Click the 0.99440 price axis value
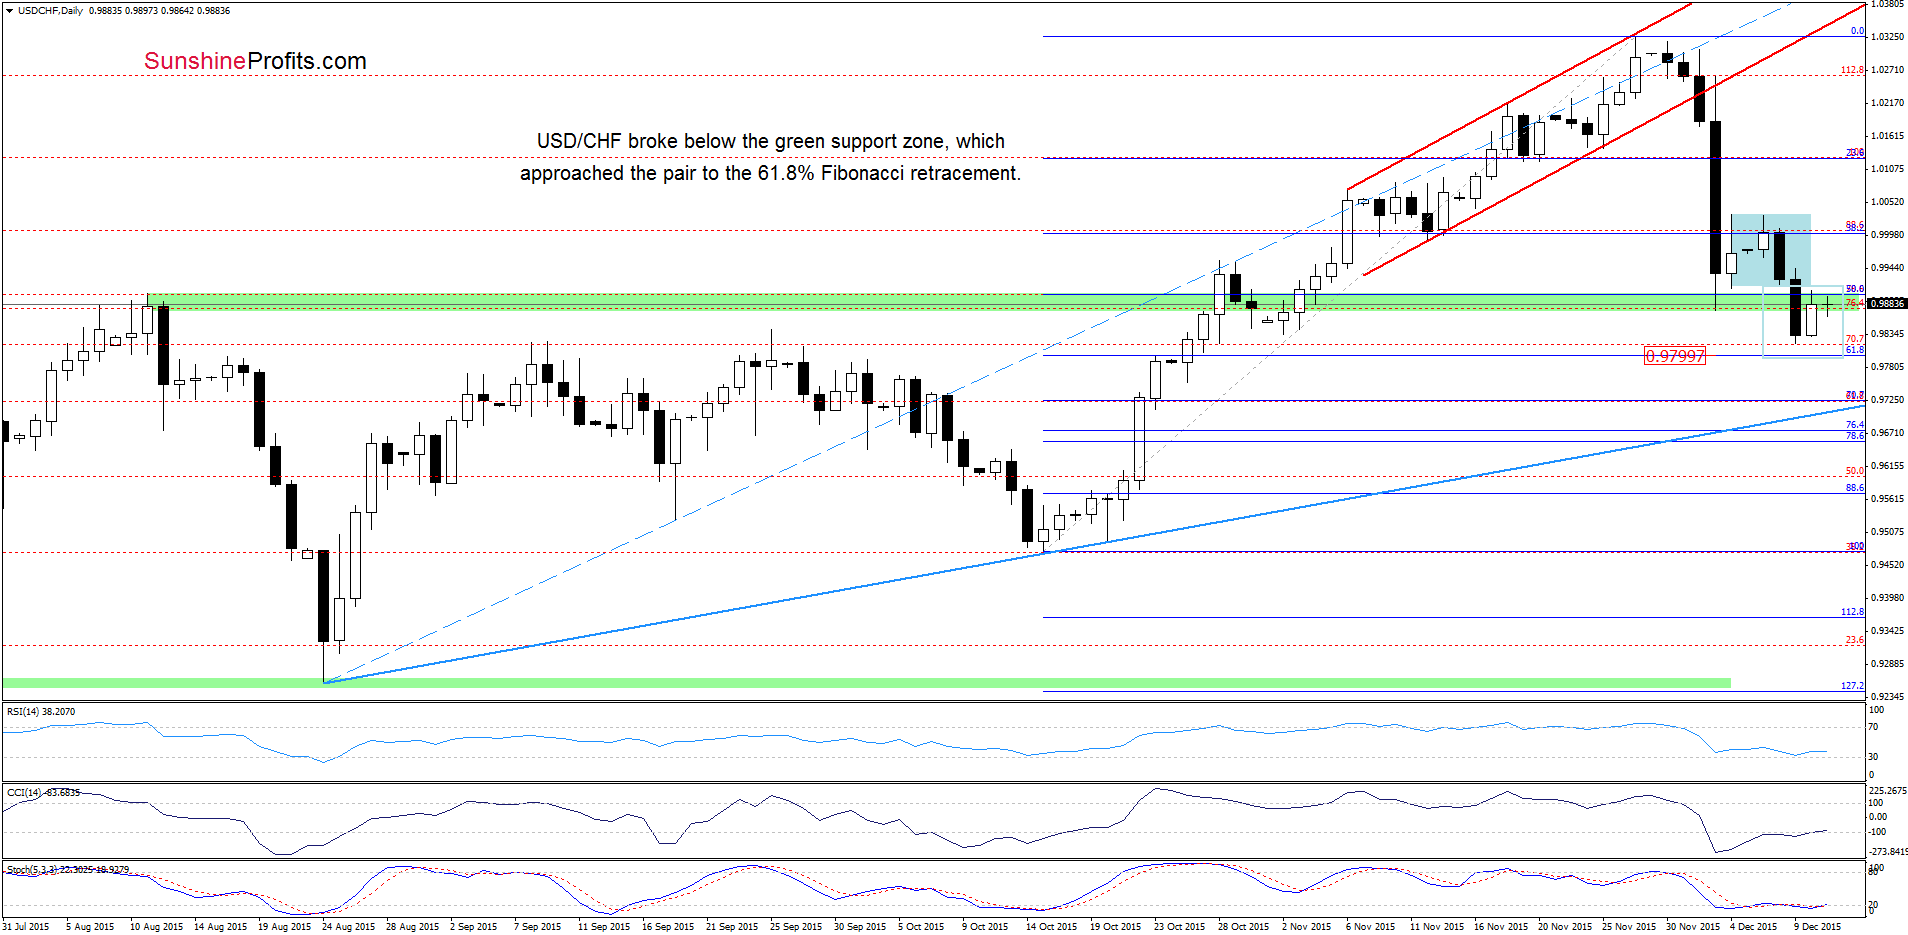The width and height of the screenshot is (1908, 935). coord(1887,268)
